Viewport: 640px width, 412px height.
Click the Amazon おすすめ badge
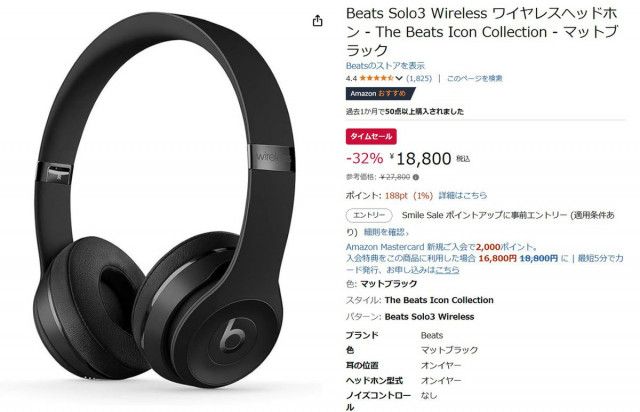(x=380, y=94)
